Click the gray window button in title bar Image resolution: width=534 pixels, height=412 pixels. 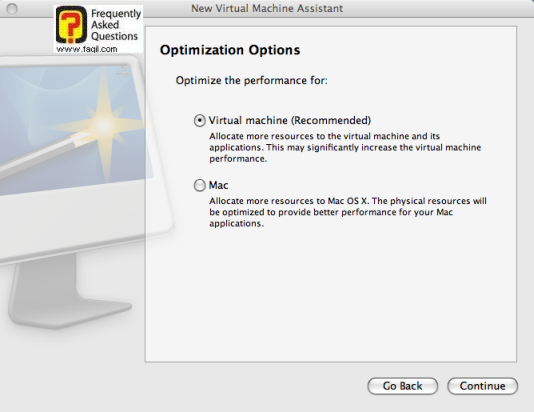tap(12, 9)
